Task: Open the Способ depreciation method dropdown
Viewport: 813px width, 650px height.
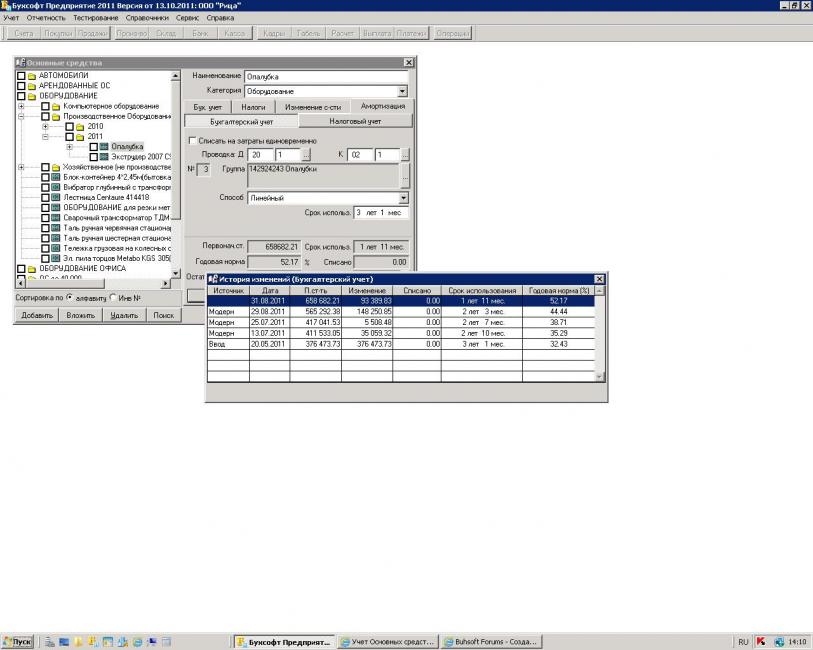Action: [402, 198]
